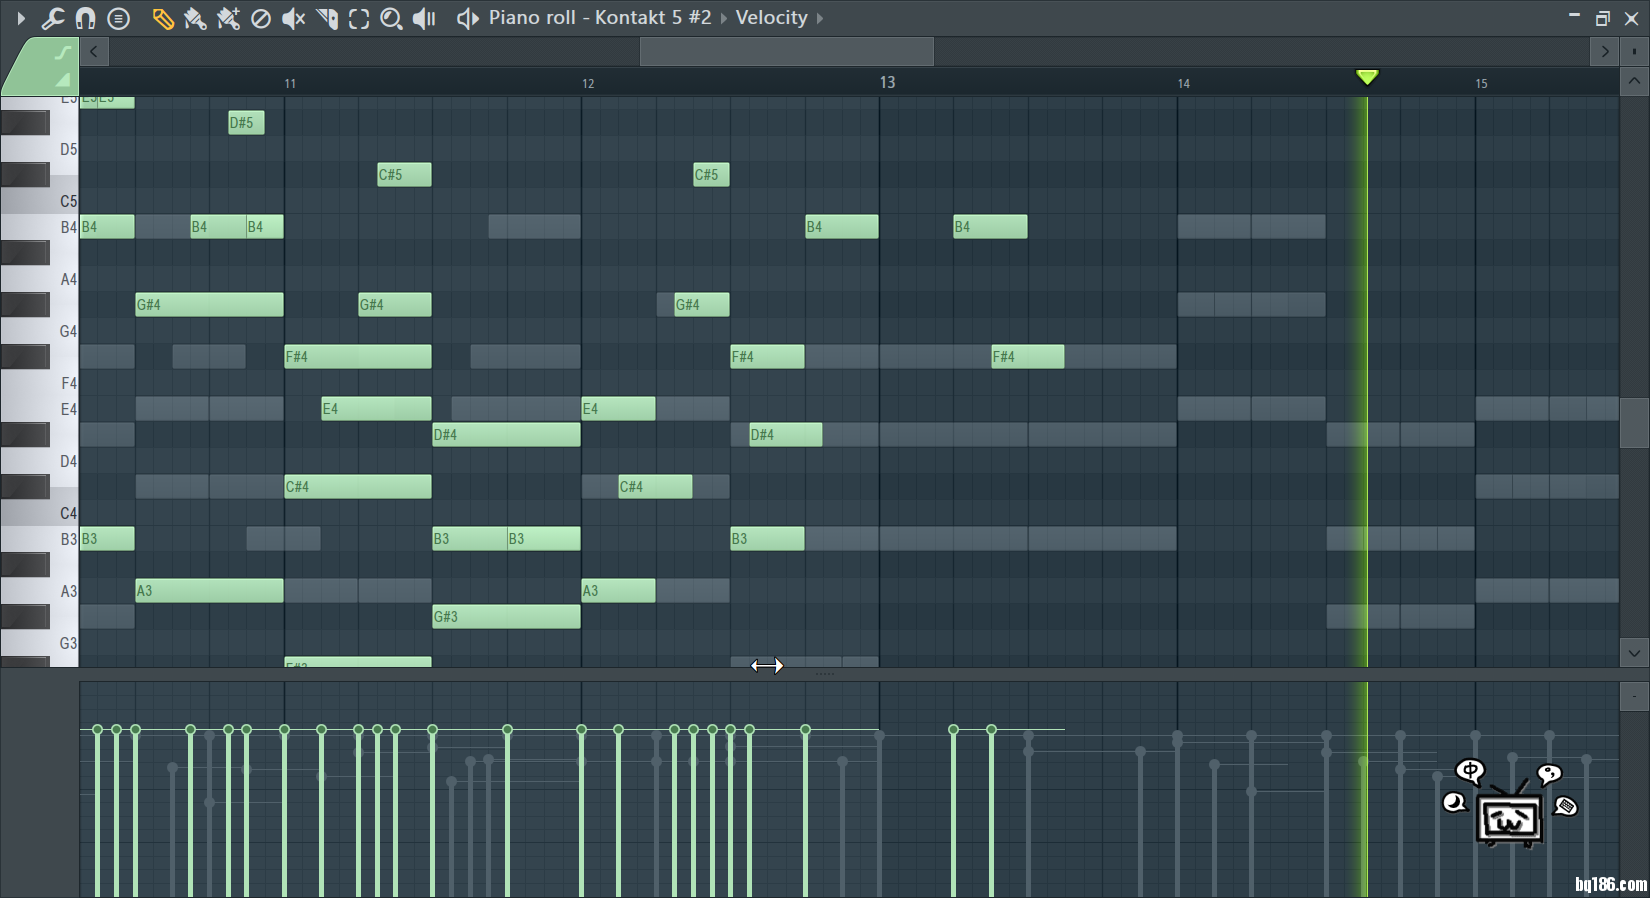Select the B4 note in bar 13
Screen dimensions: 1650x898
[990, 227]
